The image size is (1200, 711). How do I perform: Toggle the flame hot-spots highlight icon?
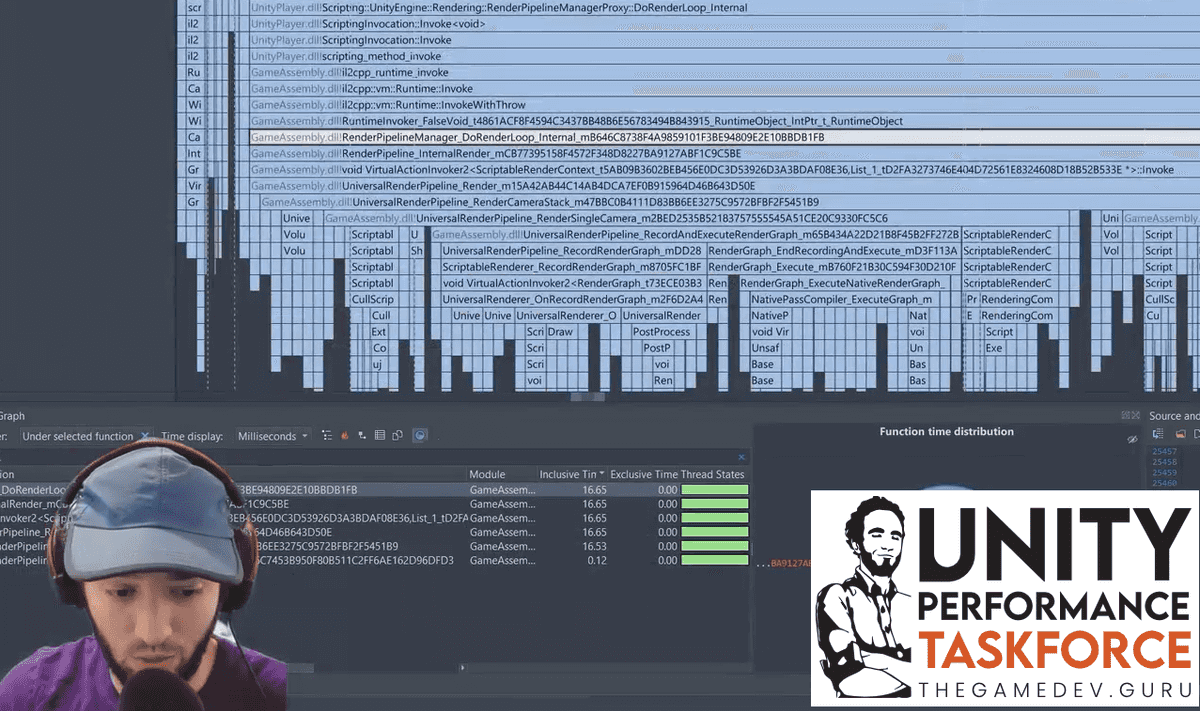point(343,434)
